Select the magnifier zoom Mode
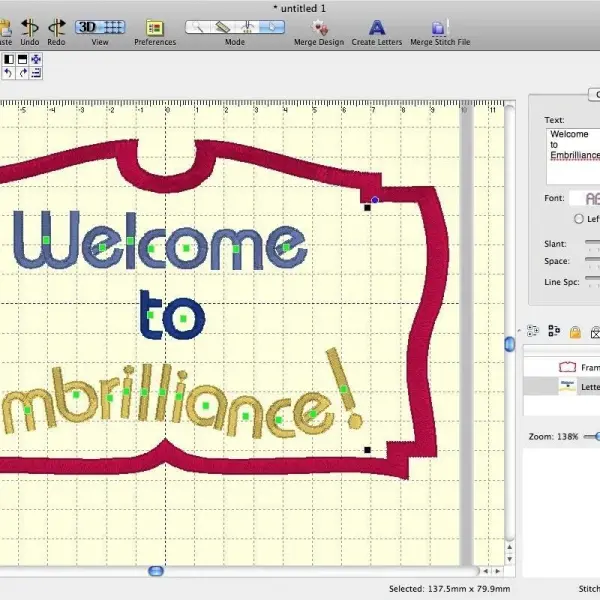The height and width of the screenshot is (600, 600). 197,27
